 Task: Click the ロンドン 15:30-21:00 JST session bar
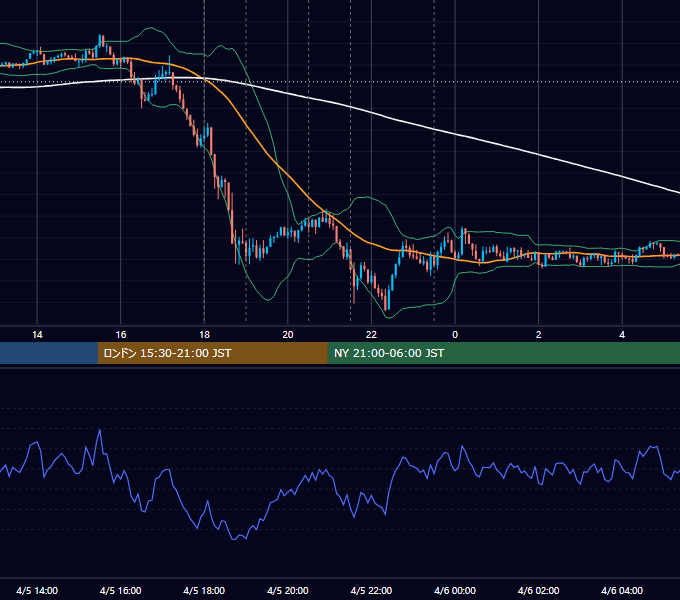212,353
